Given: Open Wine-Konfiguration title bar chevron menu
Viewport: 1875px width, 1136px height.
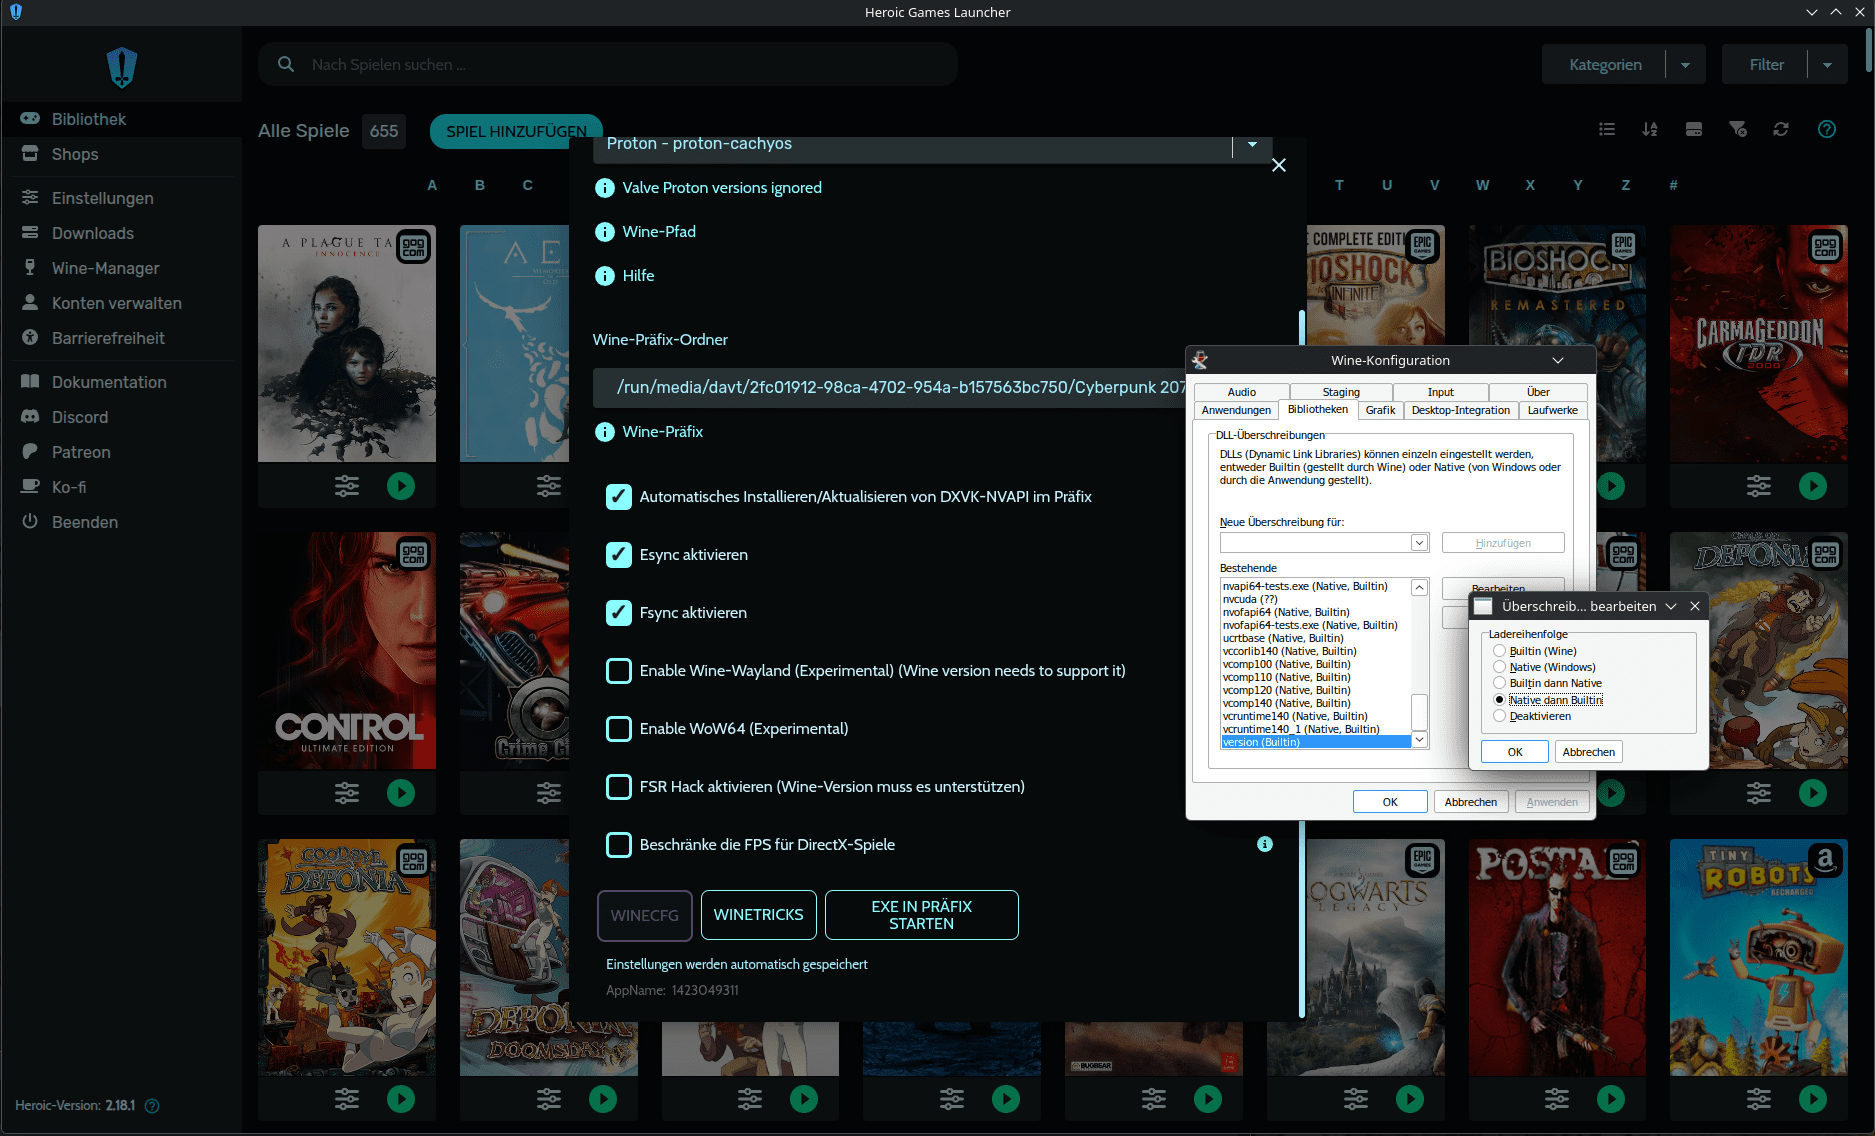Looking at the screenshot, I should 1558,360.
